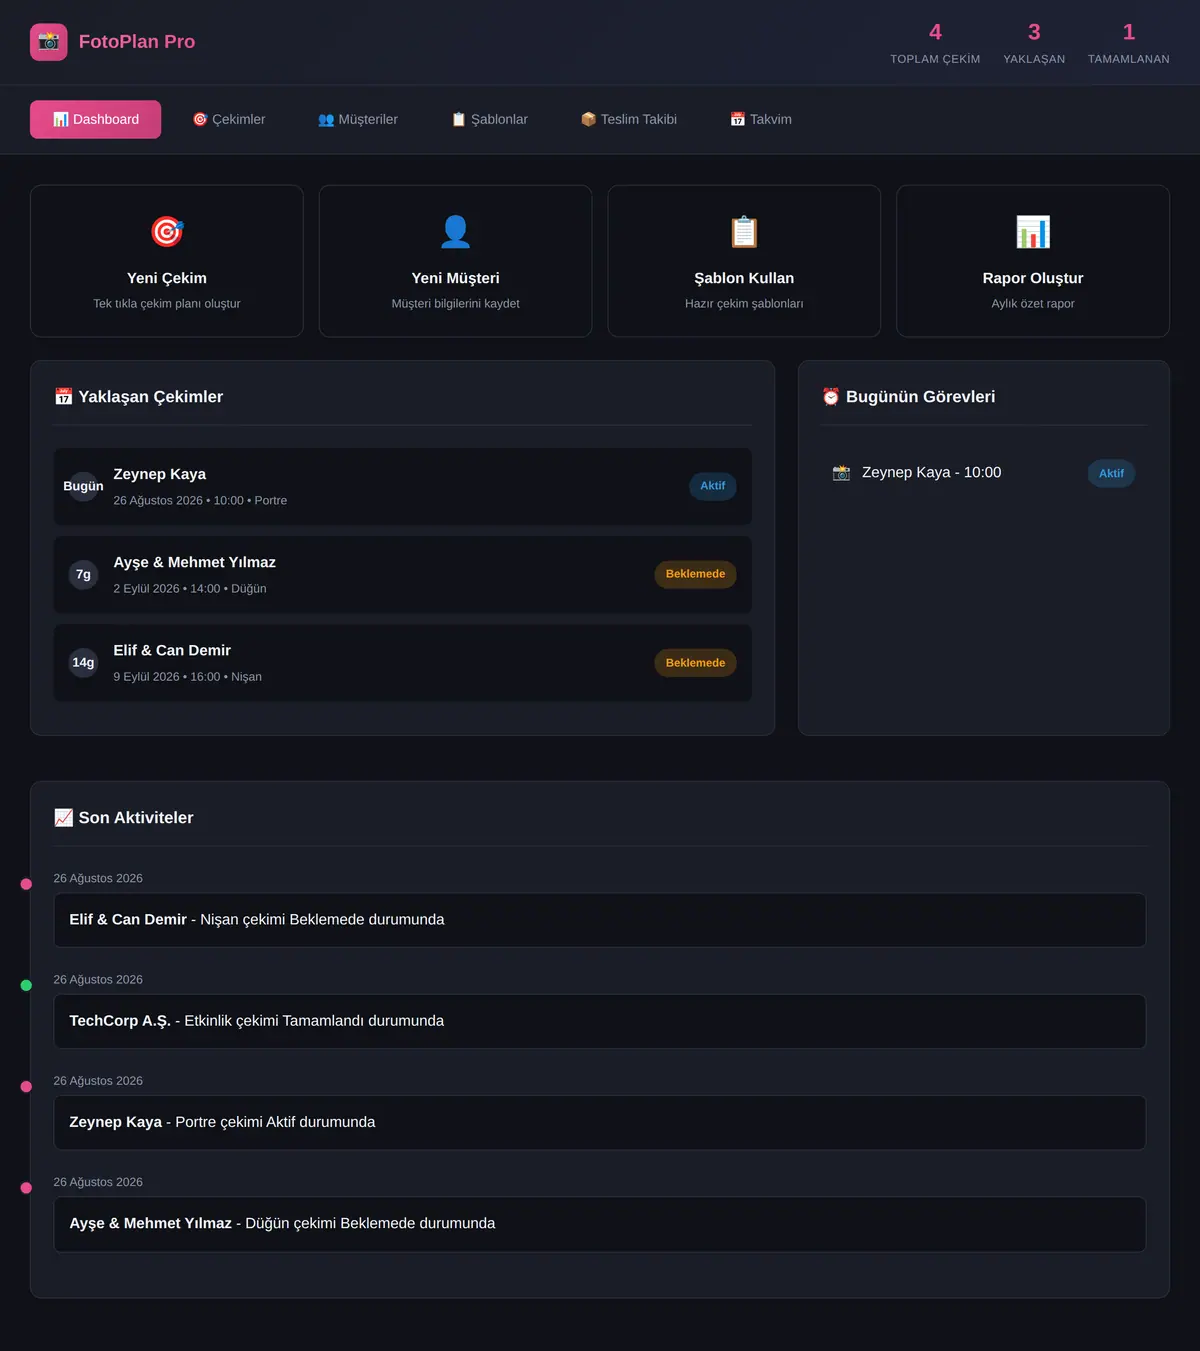1200x1351 pixels.
Task: Click the timeline dot for Zeynep Kaya Portre activity
Action: tap(26, 1086)
